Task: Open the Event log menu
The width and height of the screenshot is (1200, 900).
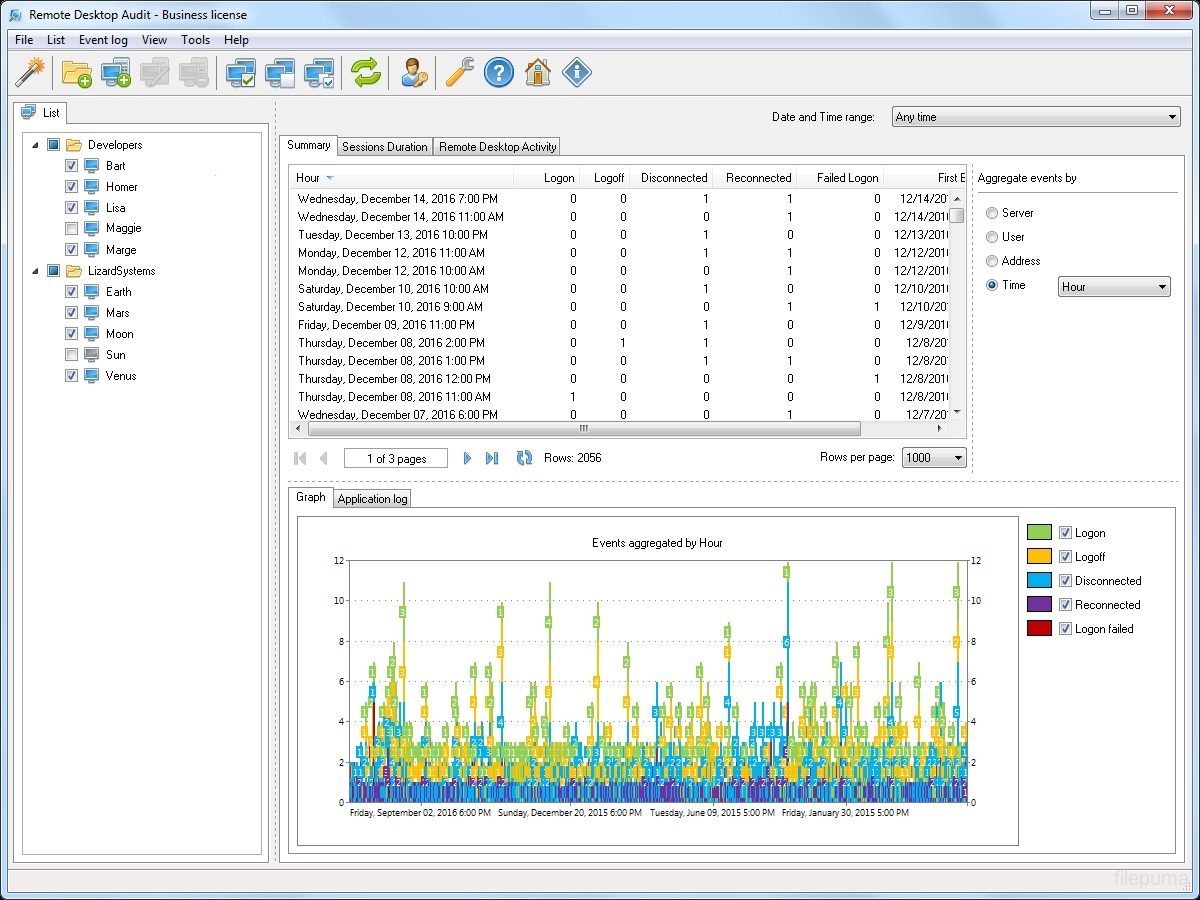Action: pos(103,40)
